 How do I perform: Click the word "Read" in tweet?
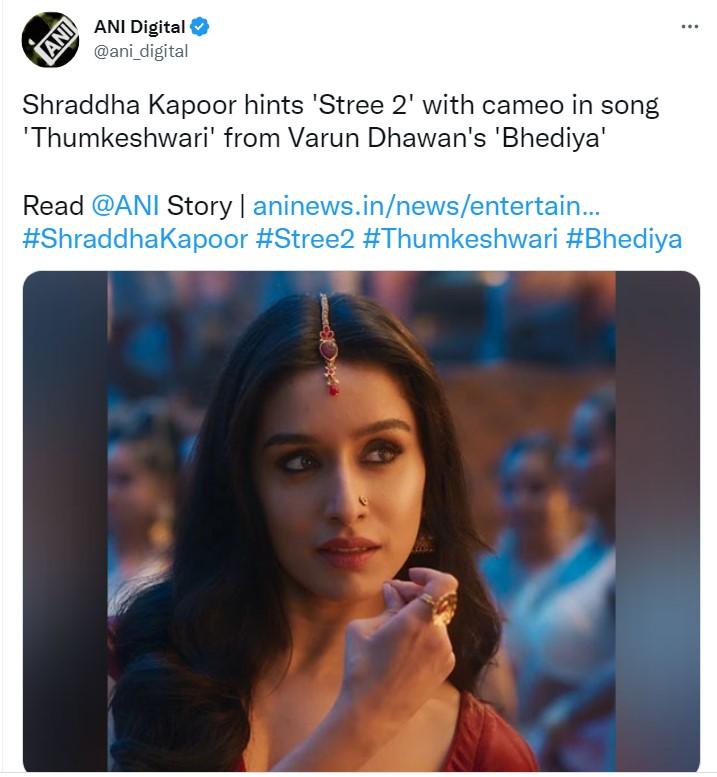point(52,206)
